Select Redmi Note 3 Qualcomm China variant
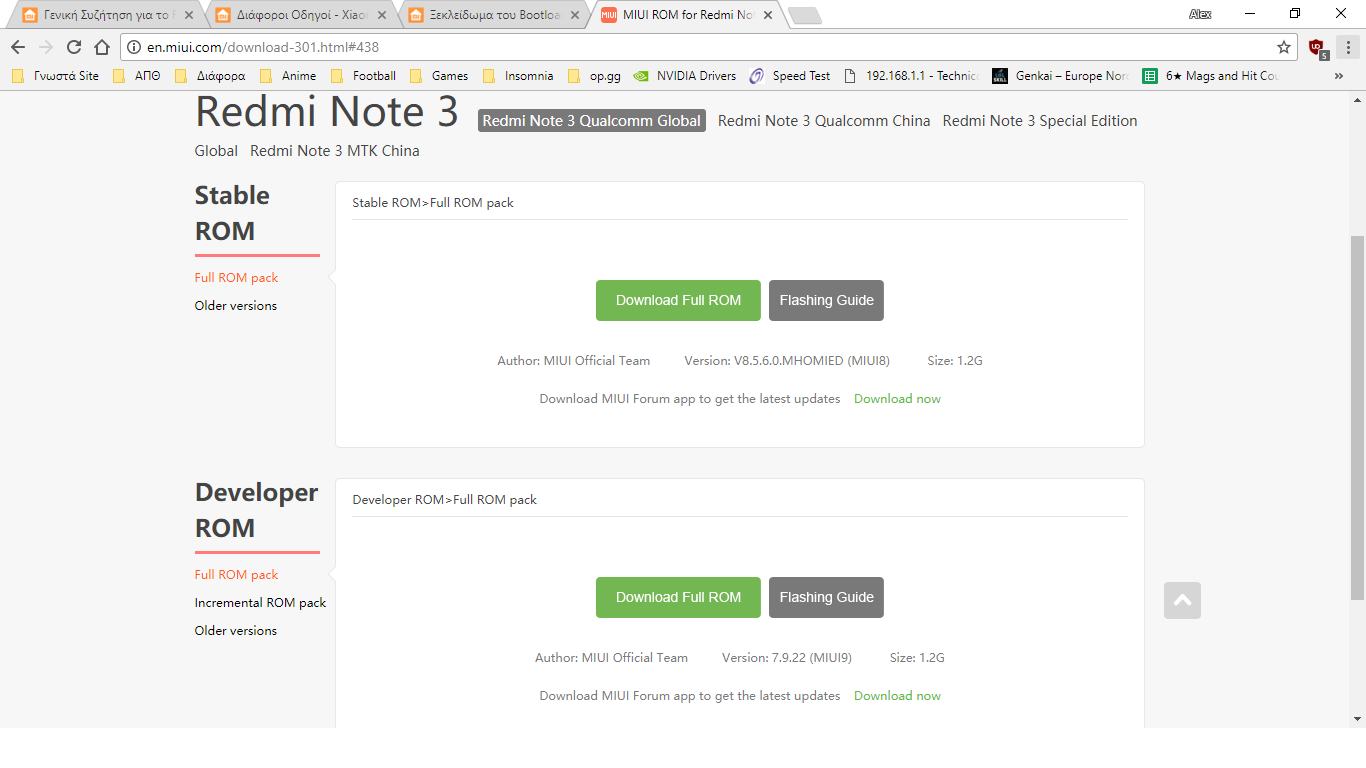Viewport: 1366px width, 768px height. click(824, 121)
